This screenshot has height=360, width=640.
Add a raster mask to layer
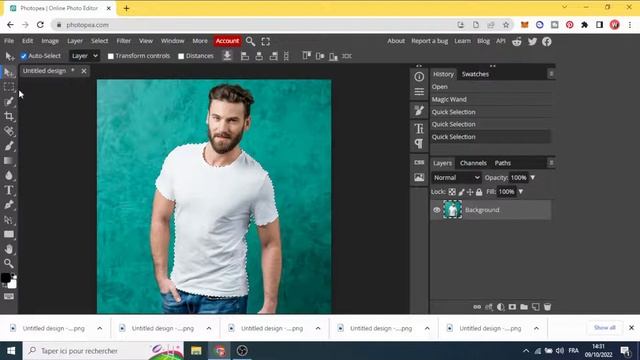tap(512, 307)
